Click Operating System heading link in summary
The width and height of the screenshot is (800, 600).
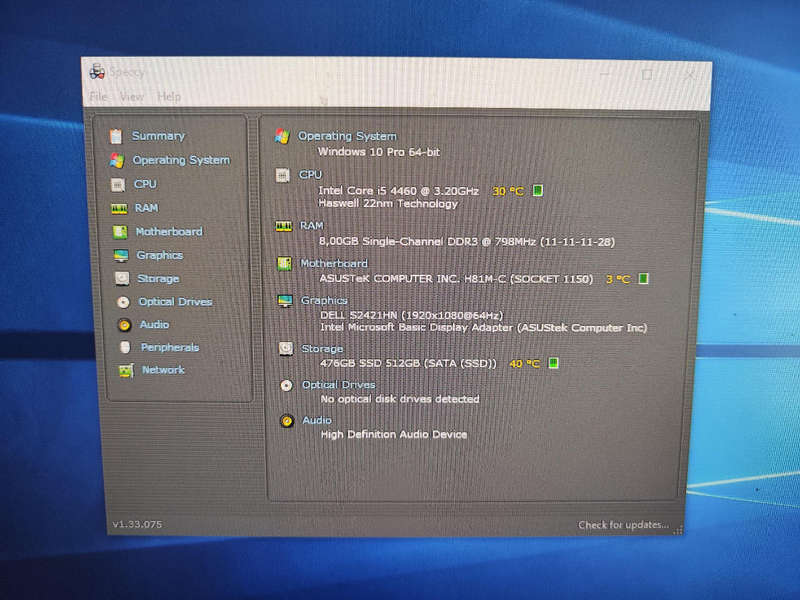347,136
